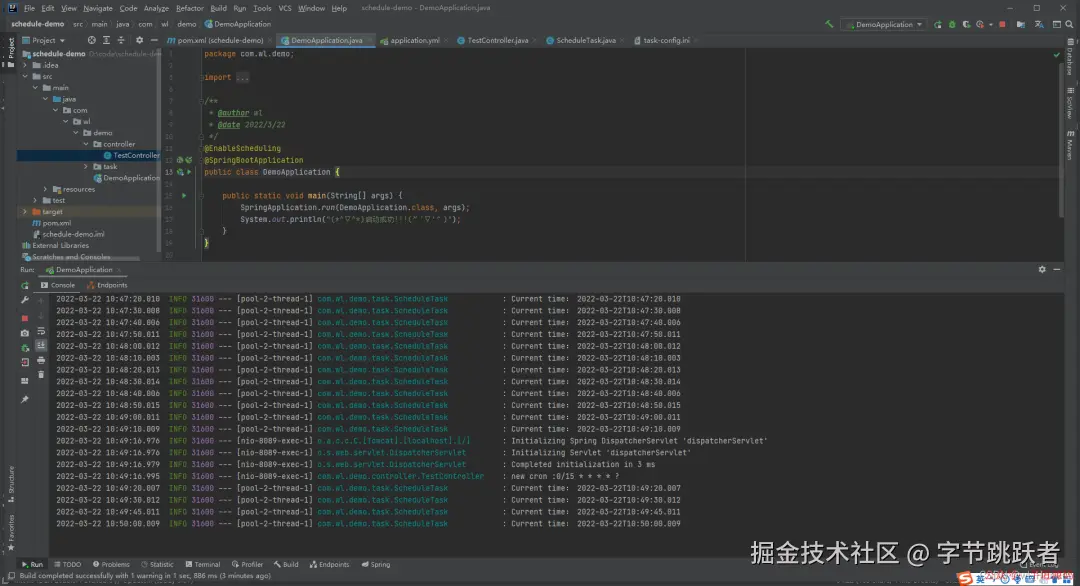
Task: Click the Debug bug icon in main toolbar
Action: pos(954,24)
